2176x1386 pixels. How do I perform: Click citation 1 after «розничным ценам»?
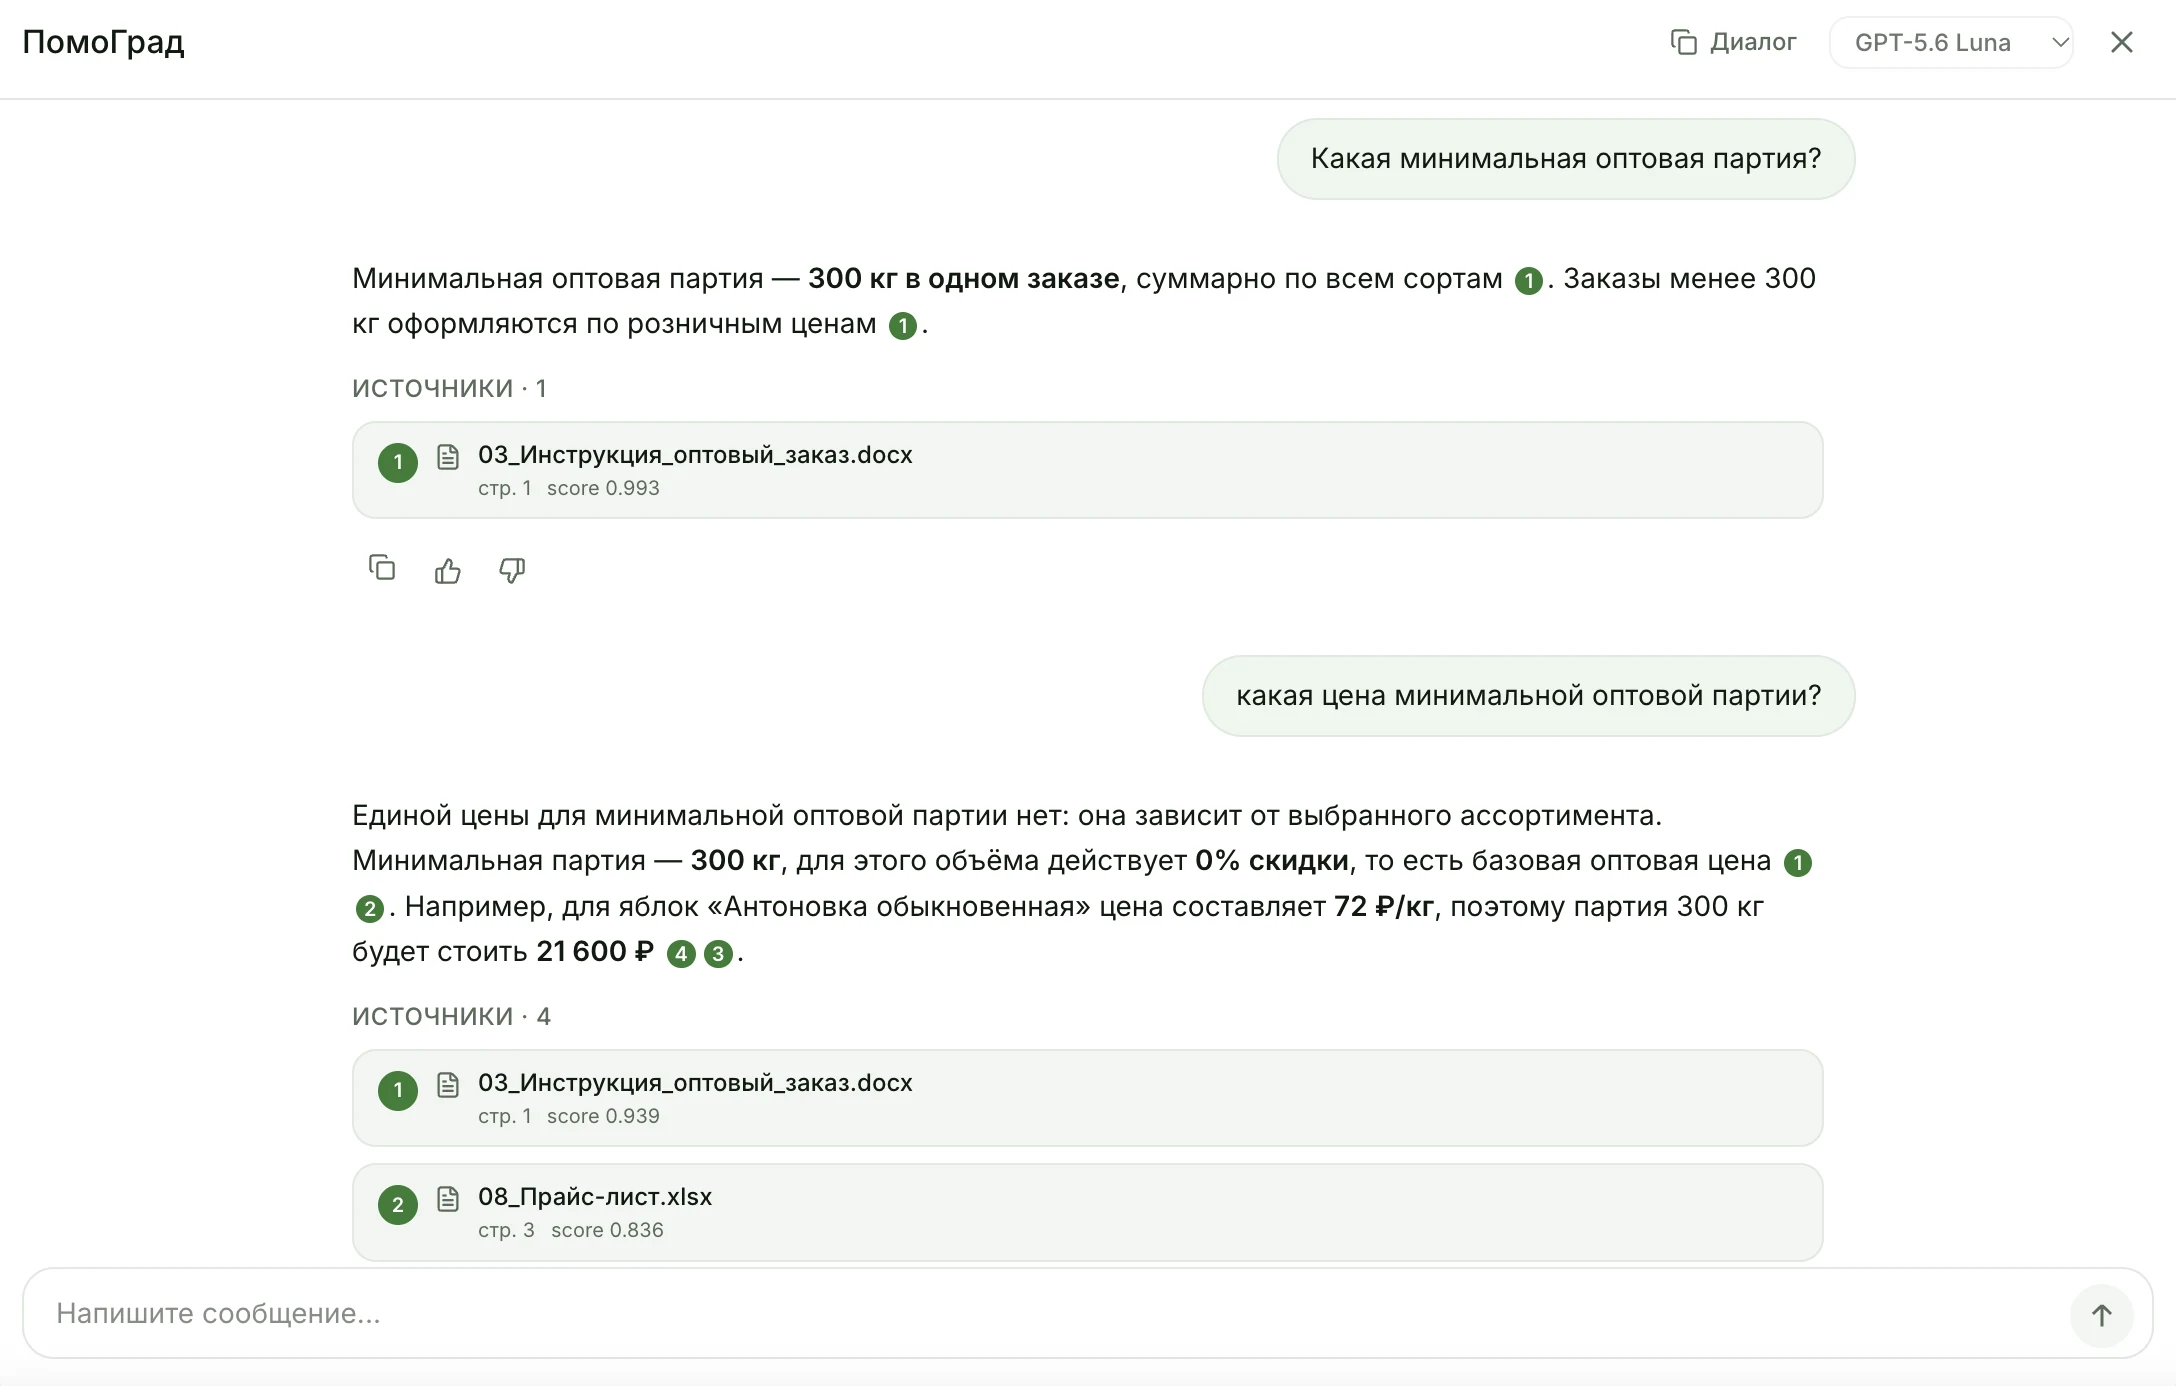point(903,325)
